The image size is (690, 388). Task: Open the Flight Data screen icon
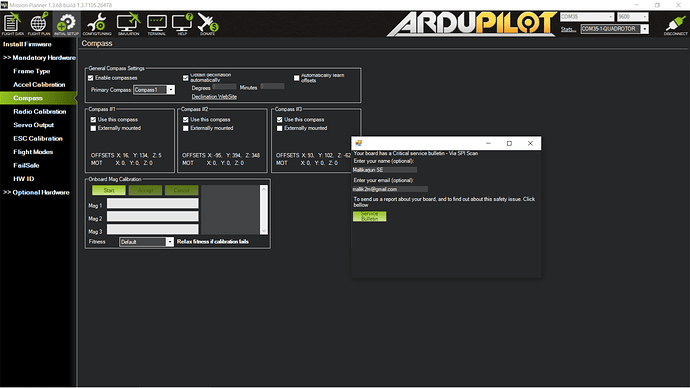(x=12, y=24)
